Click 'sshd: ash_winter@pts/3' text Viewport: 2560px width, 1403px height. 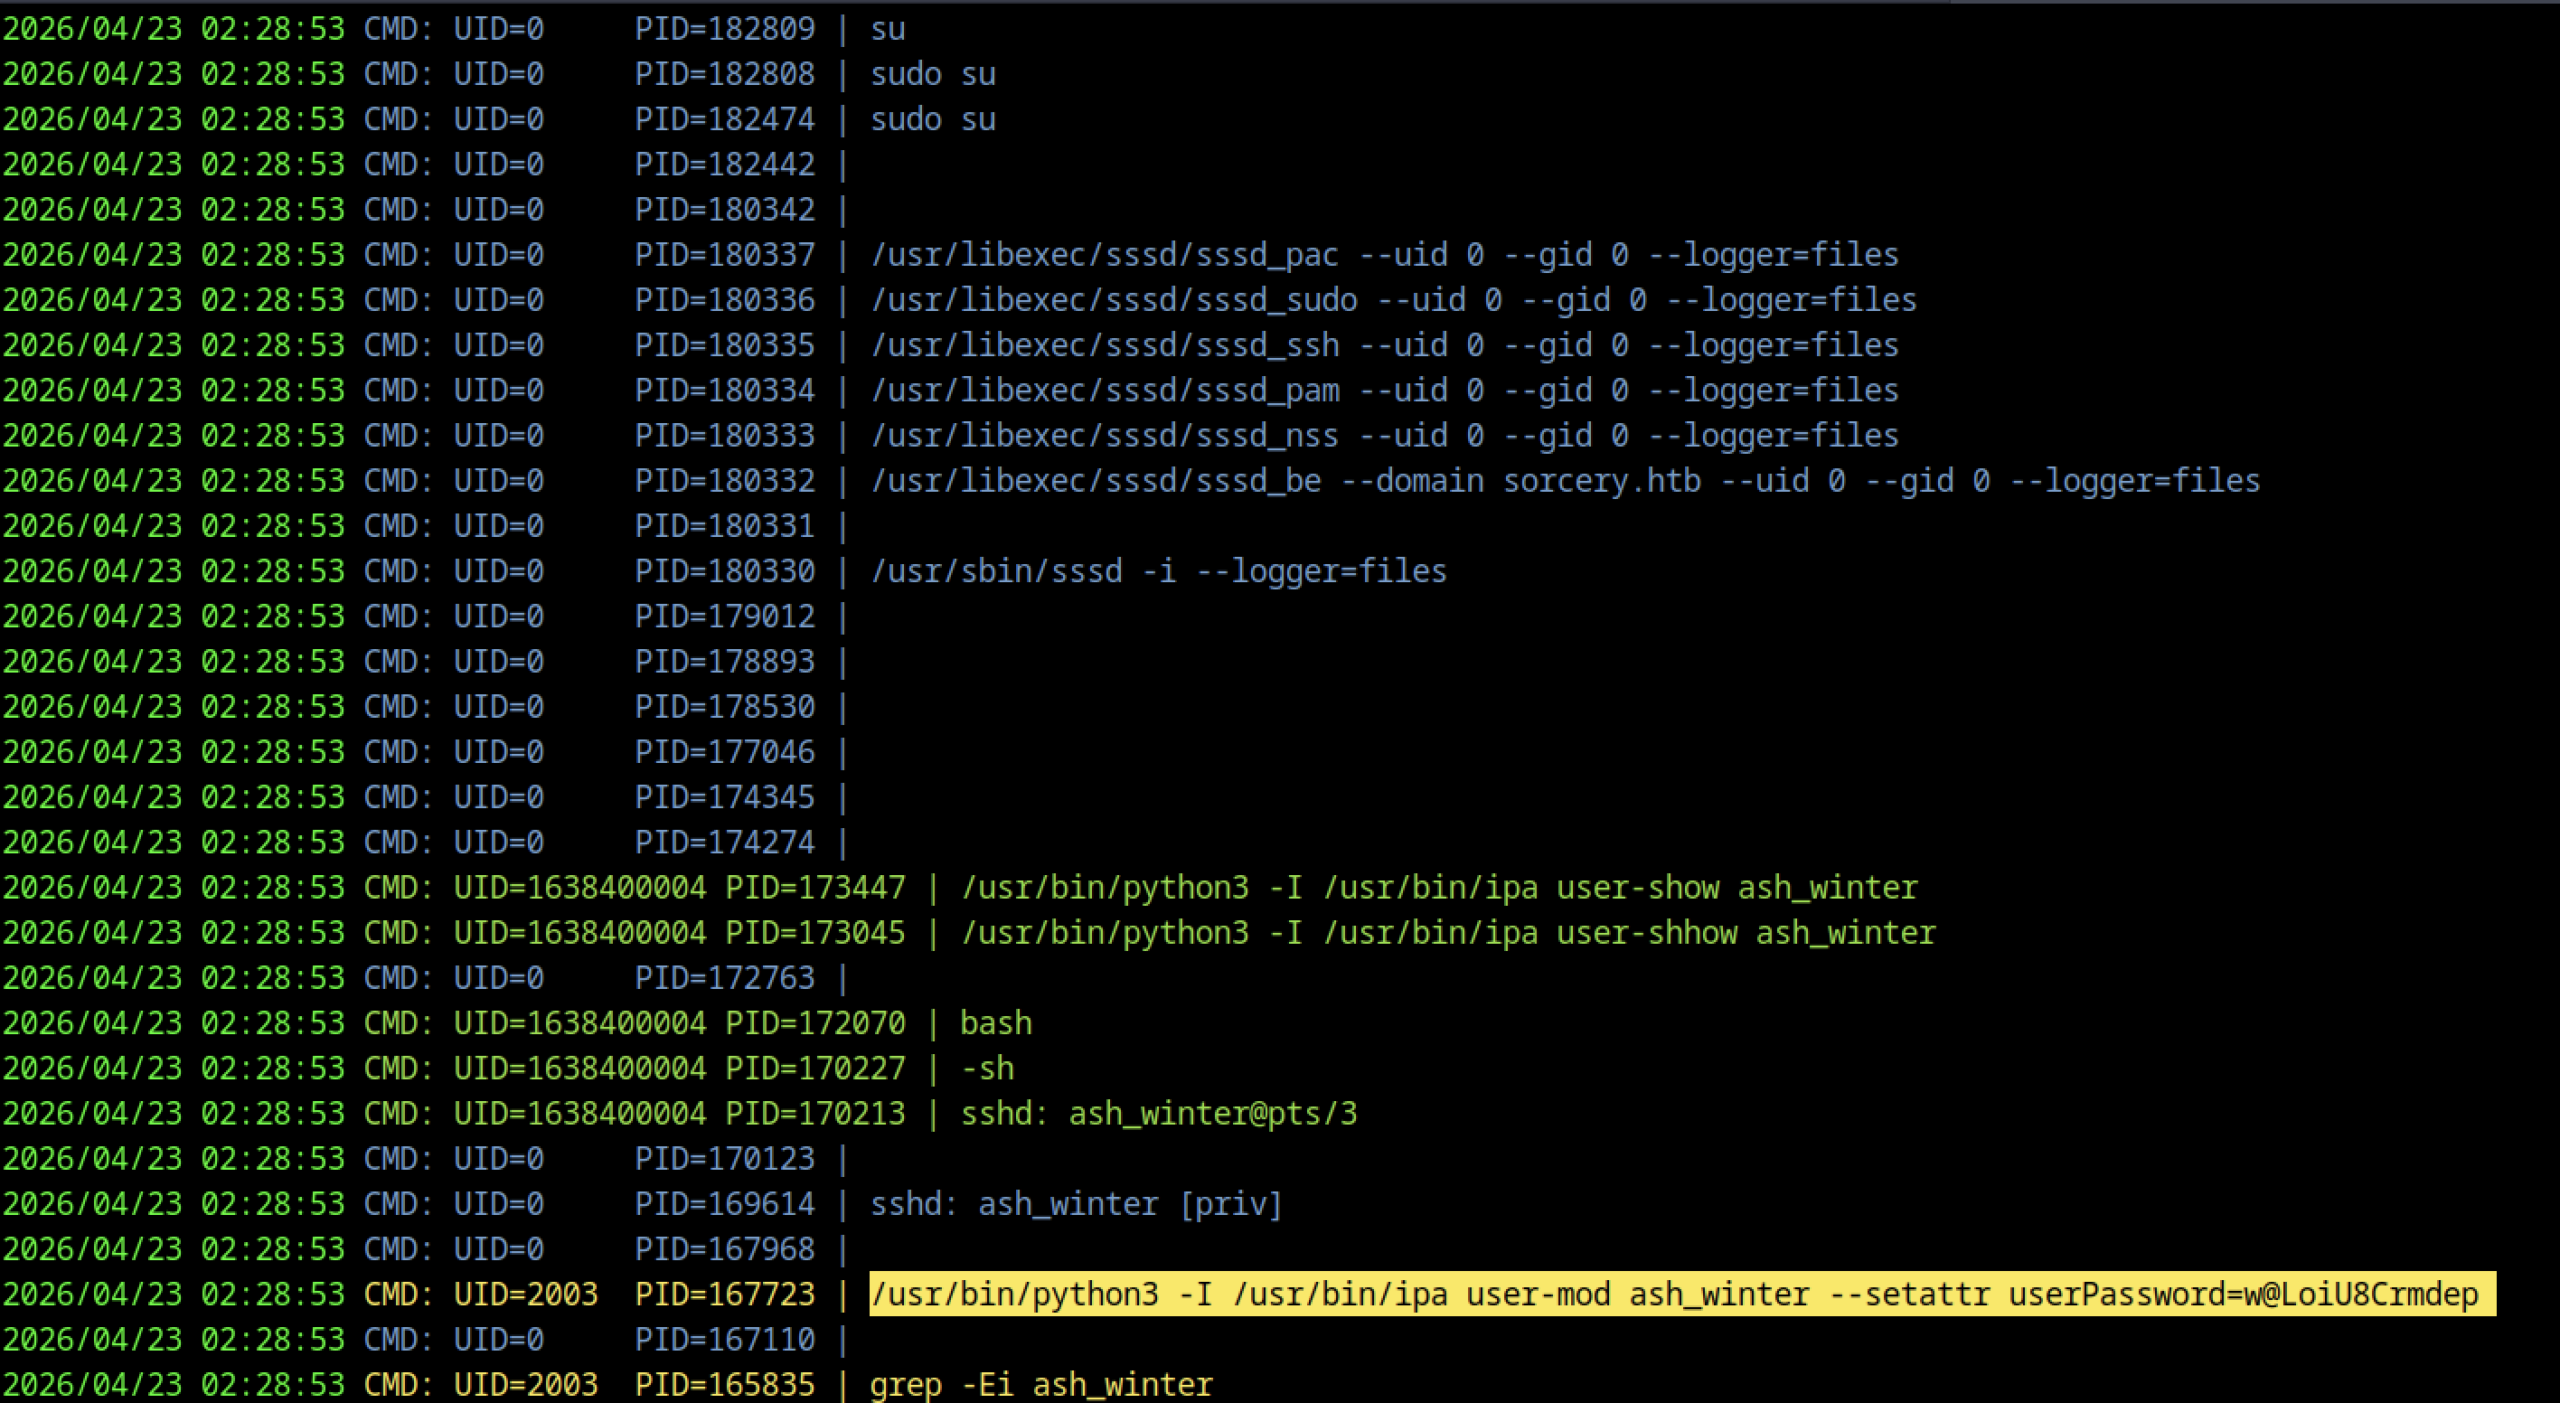pyautogui.click(x=1158, y=1113)
